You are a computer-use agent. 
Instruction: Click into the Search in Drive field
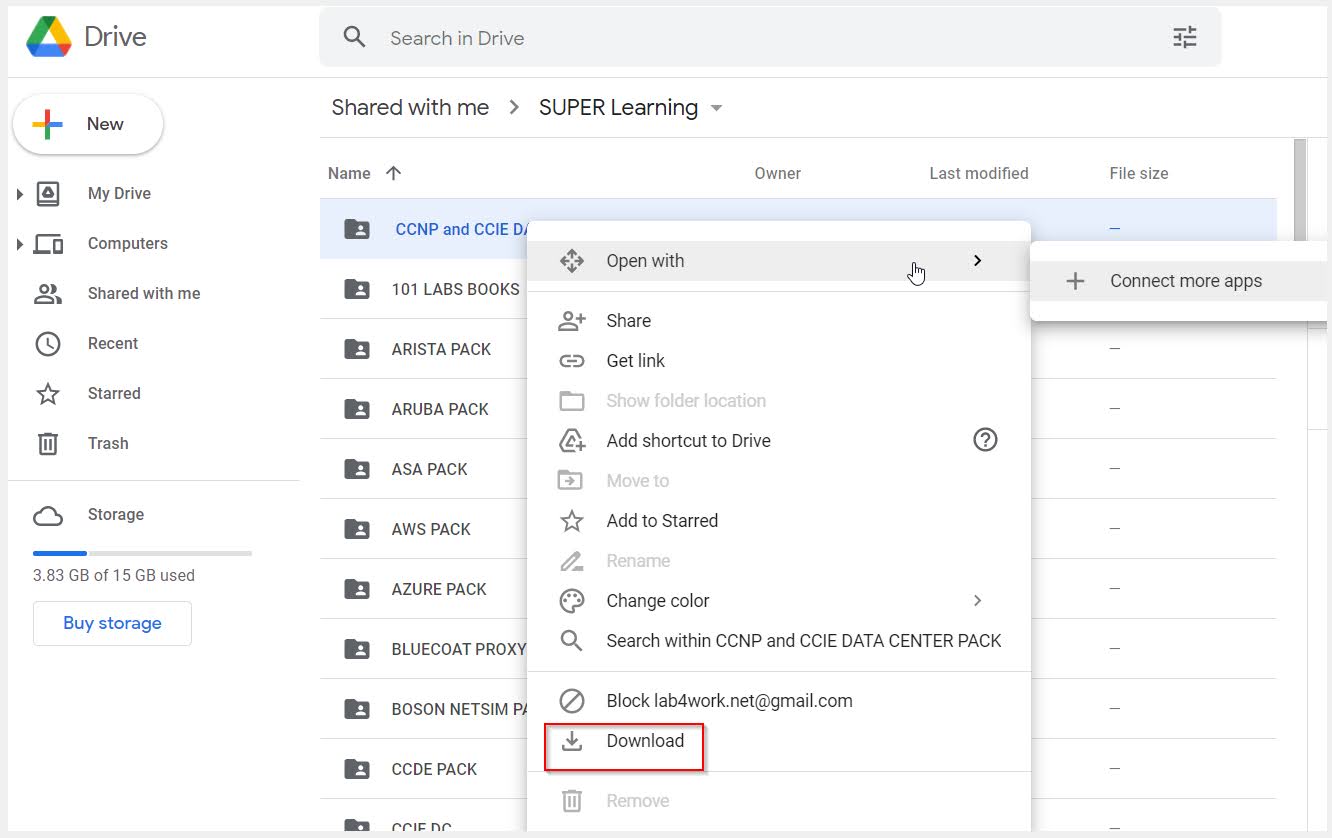(x=770, y=38)
